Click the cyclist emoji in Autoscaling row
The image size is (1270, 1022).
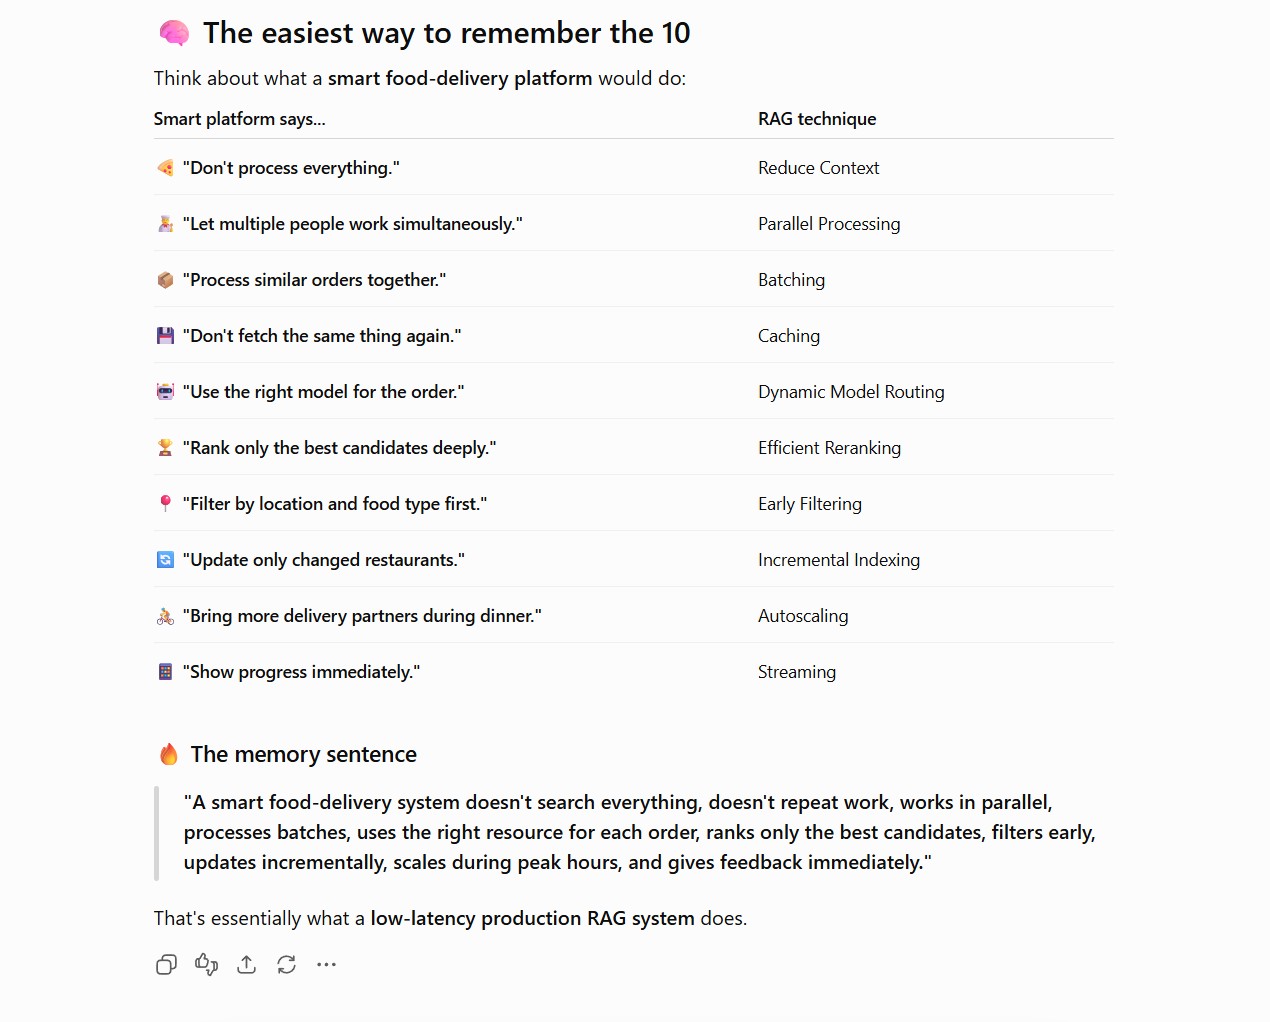coord(166,616)
